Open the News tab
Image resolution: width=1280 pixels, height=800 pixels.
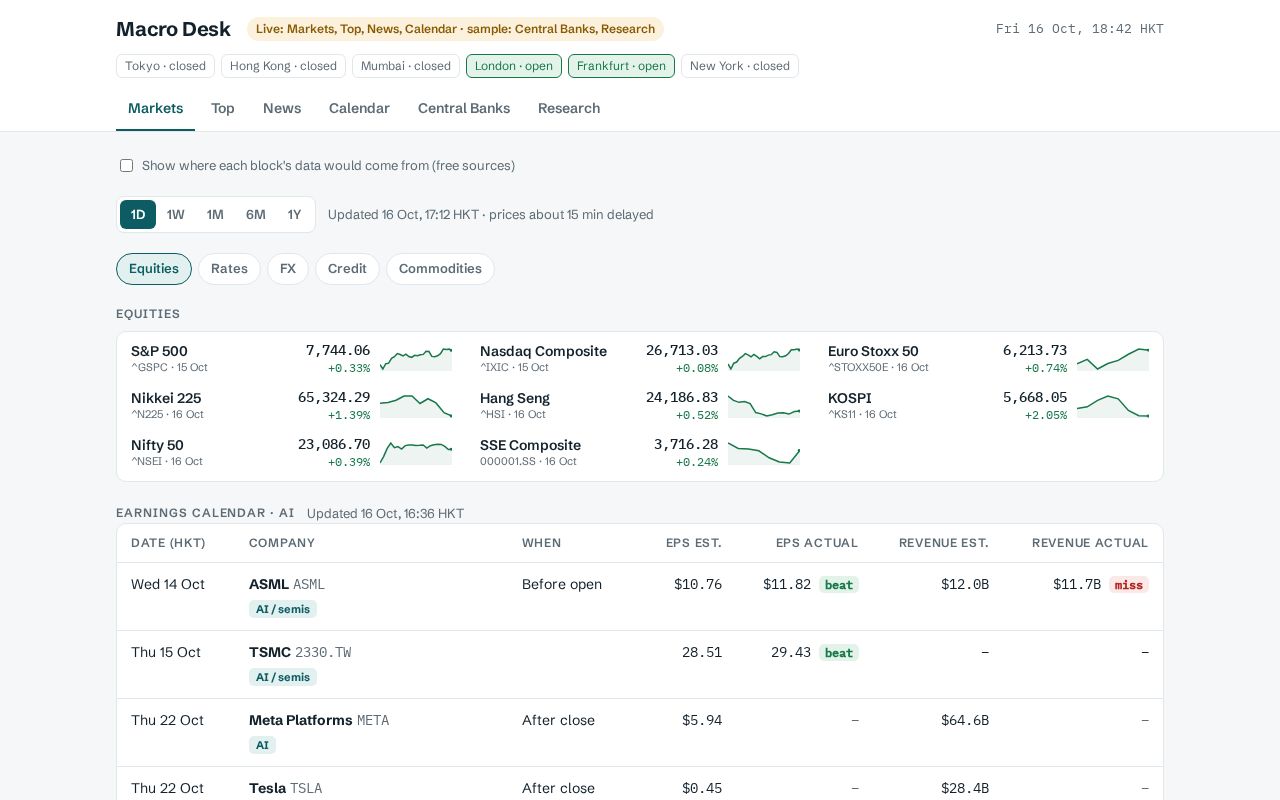[x=282, y=108]
